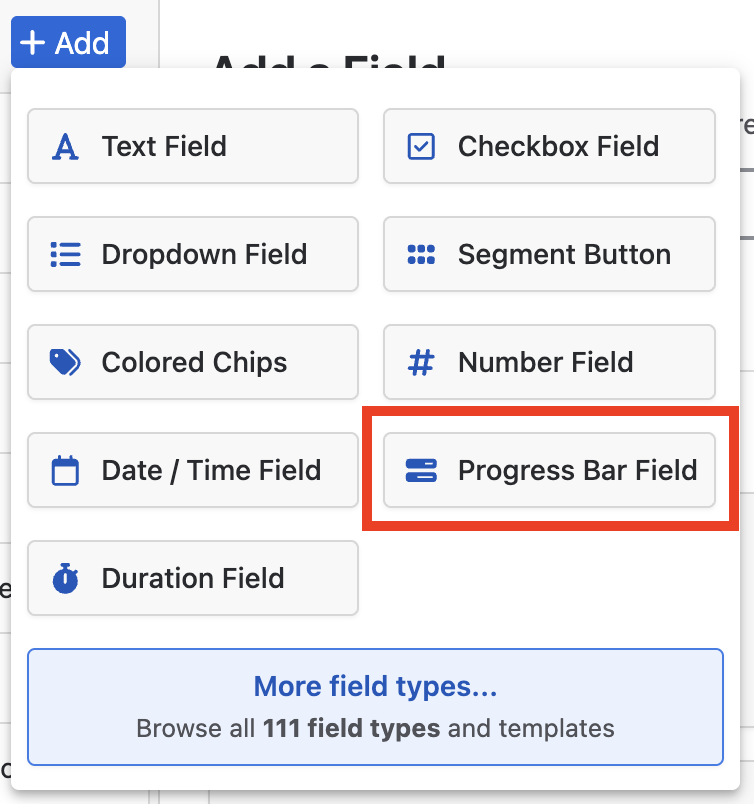This screenshot has width=754, height=804.
Task: Select Checkbox Field from the menu
Action: pyautogui.click(x=549, y=146)
